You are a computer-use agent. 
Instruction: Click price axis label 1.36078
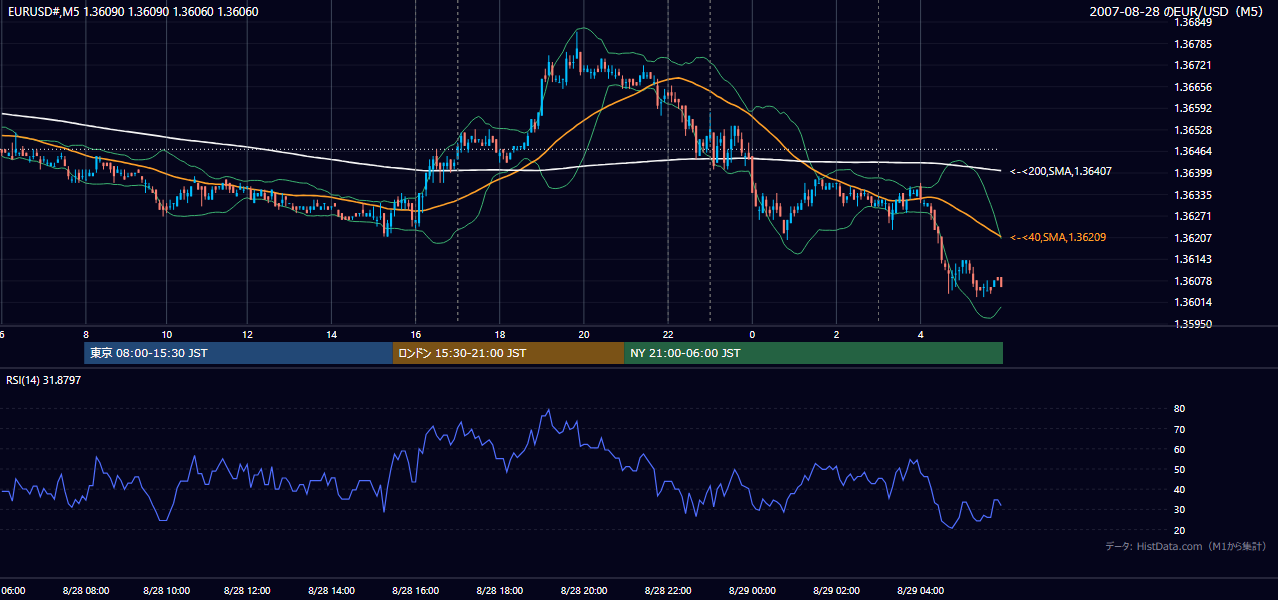pyautogui.click(x=1192, y=281)
